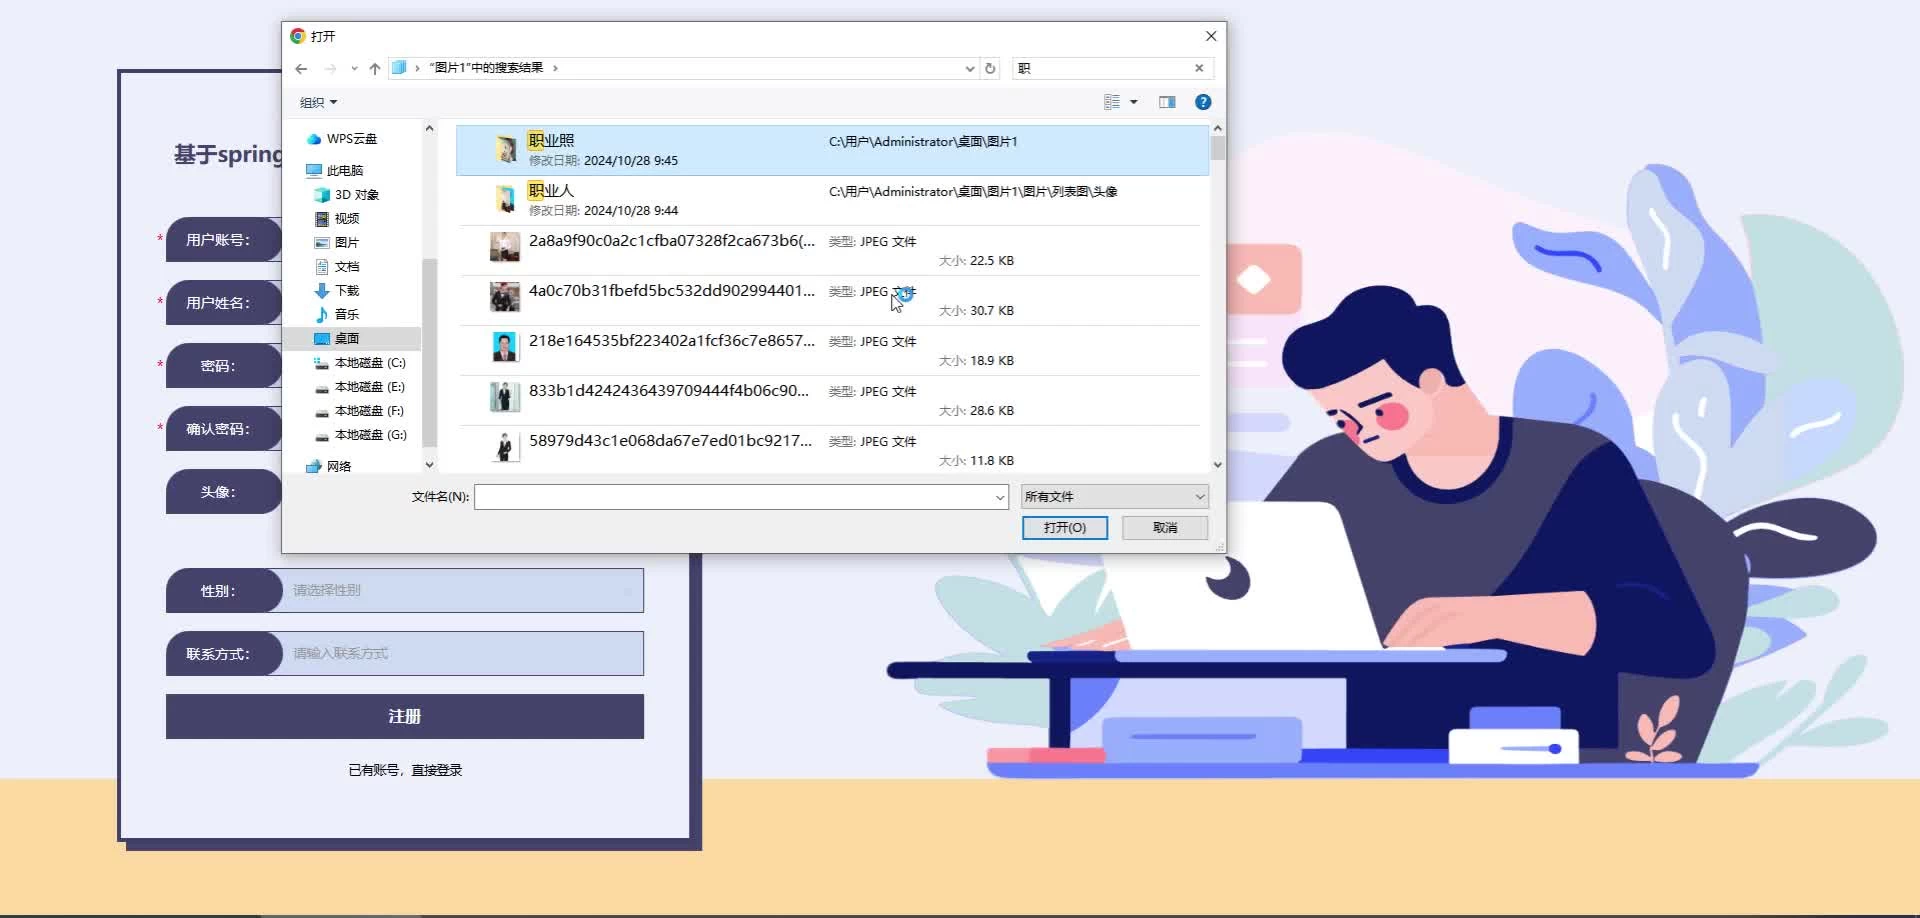Open 本地磁盘 (E:) drive
Screen dimensions: 1920x918
[x=360, y=387]
